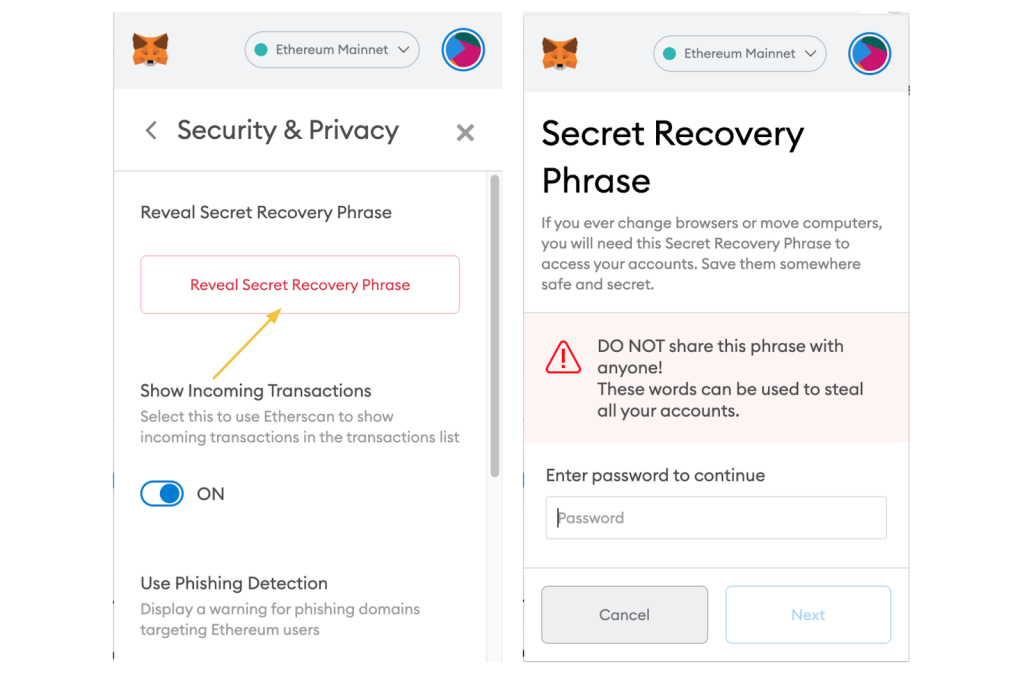Viewport: 1024px width, 677px height.
Task: Click the settings panel vertical scrollbar
Action: coord(494,326)
